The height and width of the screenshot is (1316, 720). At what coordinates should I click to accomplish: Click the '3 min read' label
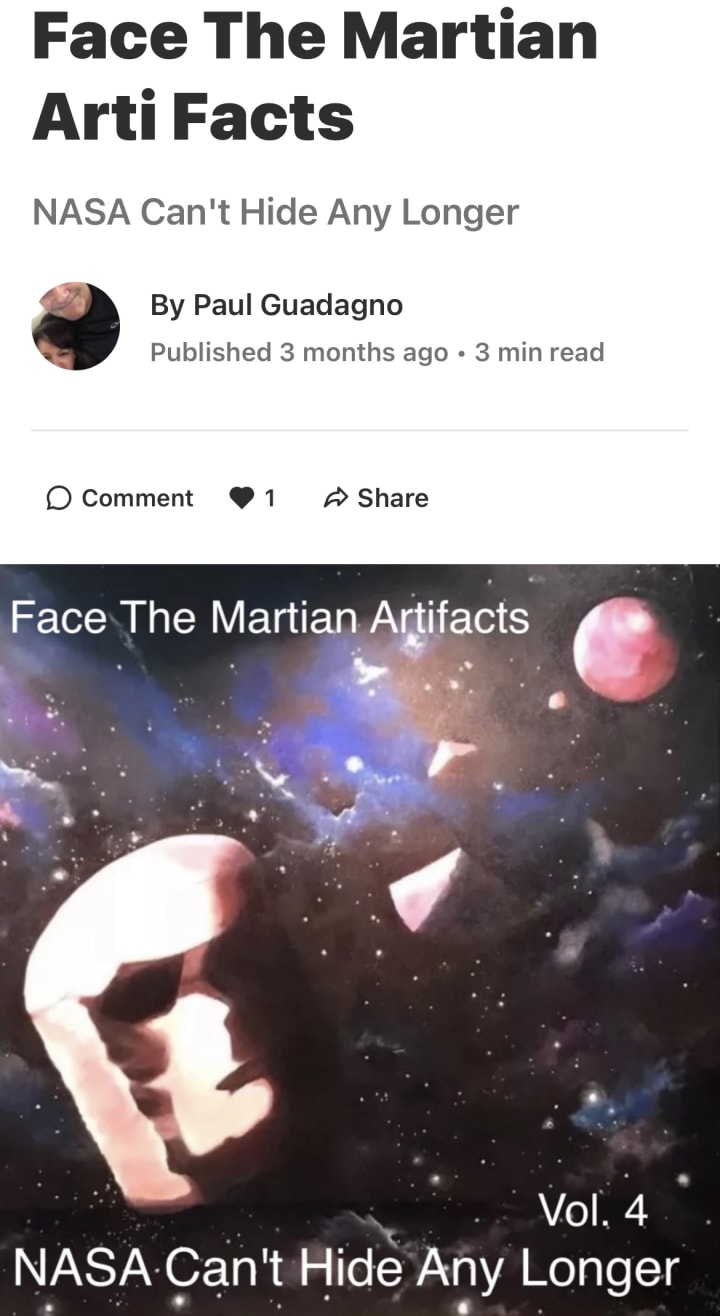pos(539,352)
